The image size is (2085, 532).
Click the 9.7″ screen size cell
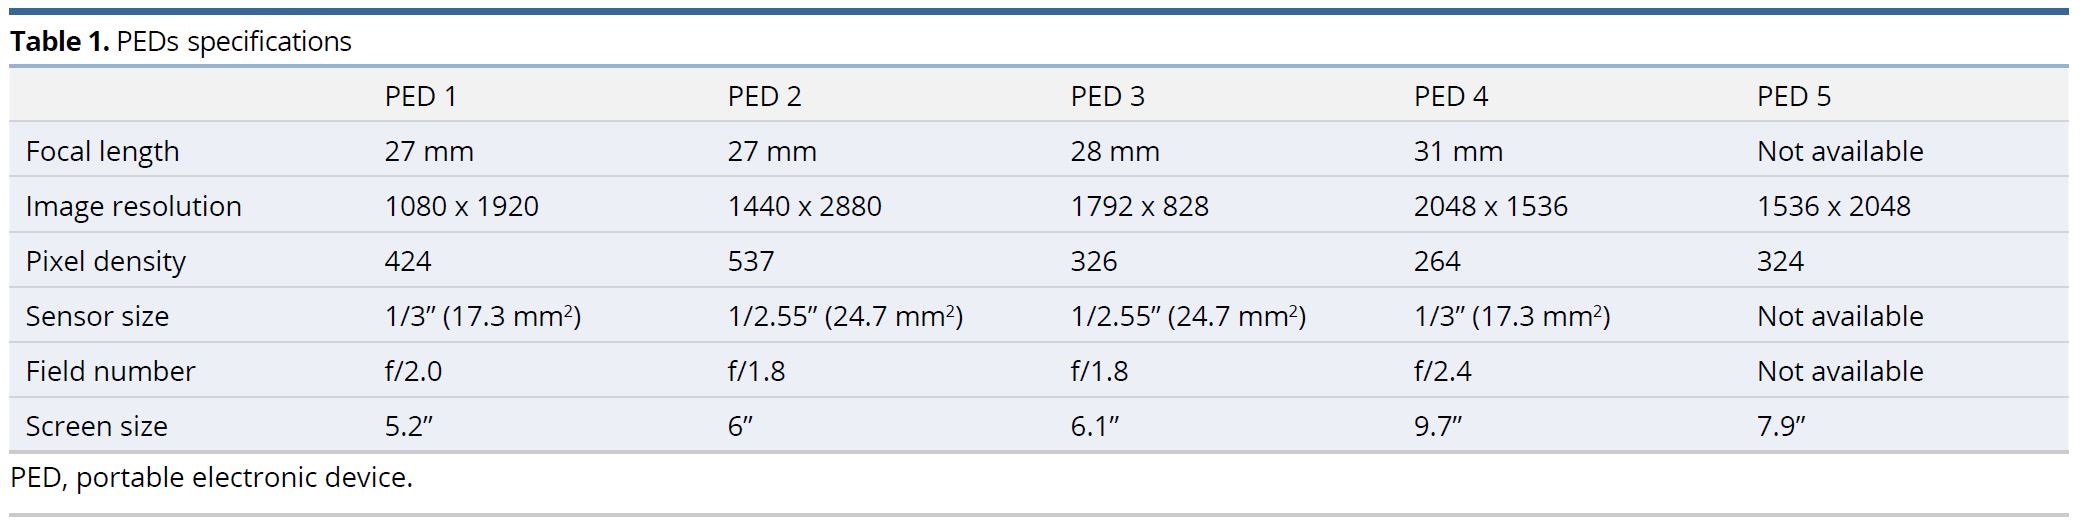pyautogui.click(x=1438, y=426)
